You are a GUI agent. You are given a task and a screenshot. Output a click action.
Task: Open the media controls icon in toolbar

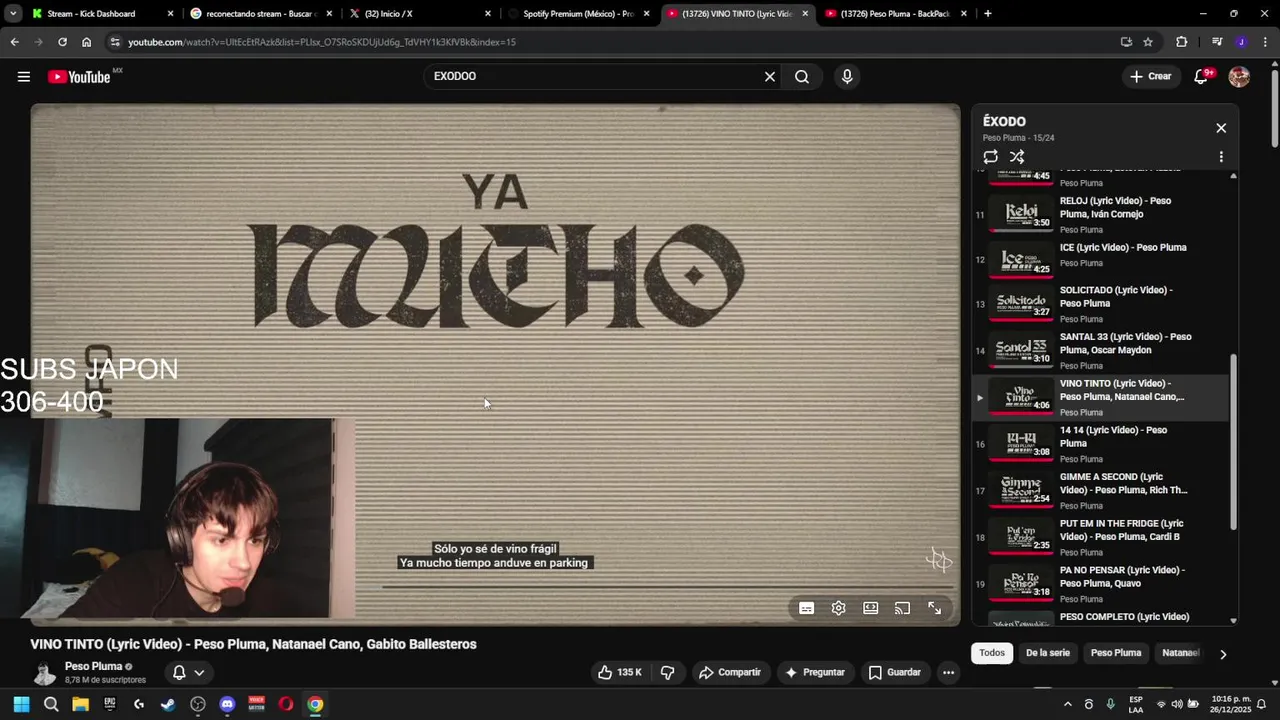click(1217, 42)
